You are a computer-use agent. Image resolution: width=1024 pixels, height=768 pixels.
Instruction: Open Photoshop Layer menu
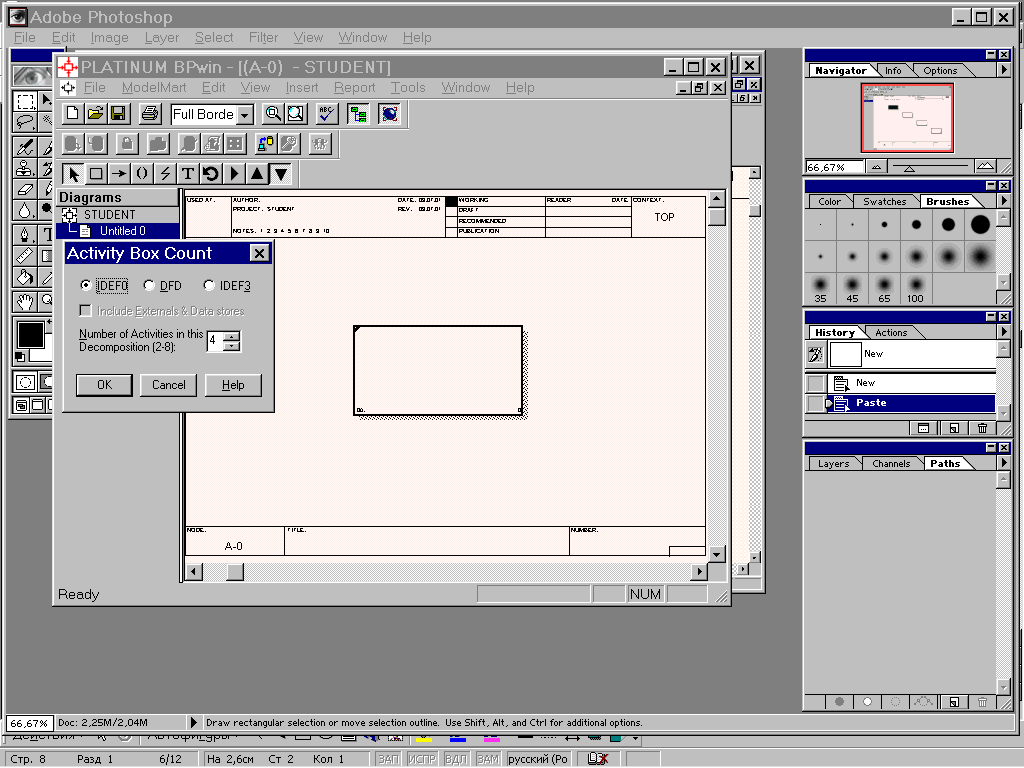(162, 38)
